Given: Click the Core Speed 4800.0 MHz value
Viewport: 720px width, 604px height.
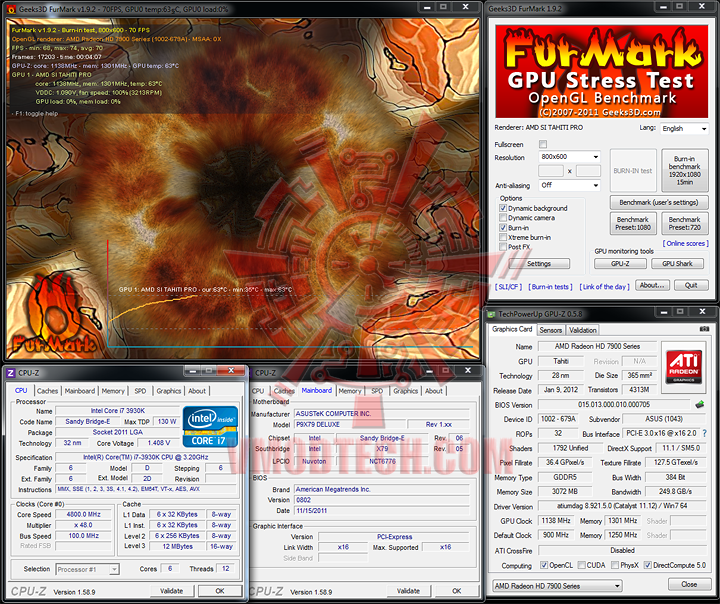Looking at the screenshot, I should [84, 514].
